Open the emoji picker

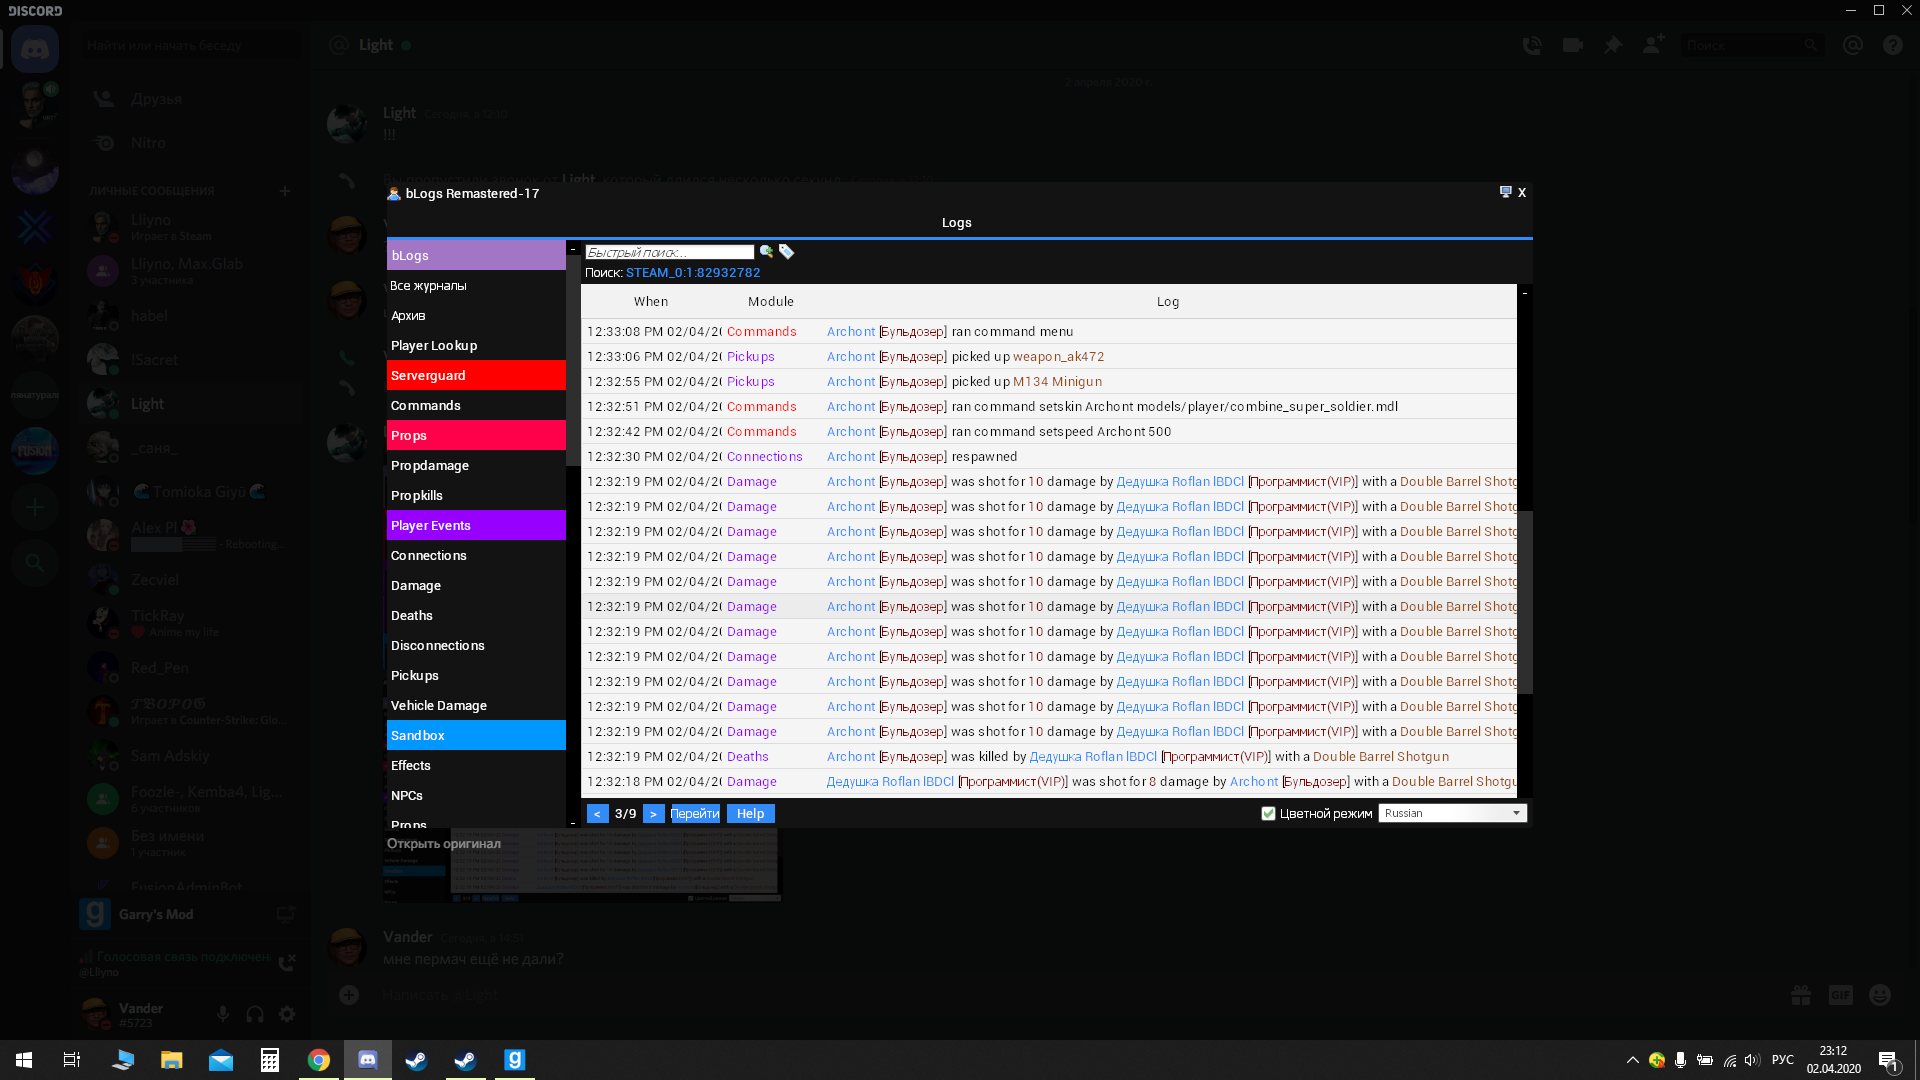click(1880, 995)
